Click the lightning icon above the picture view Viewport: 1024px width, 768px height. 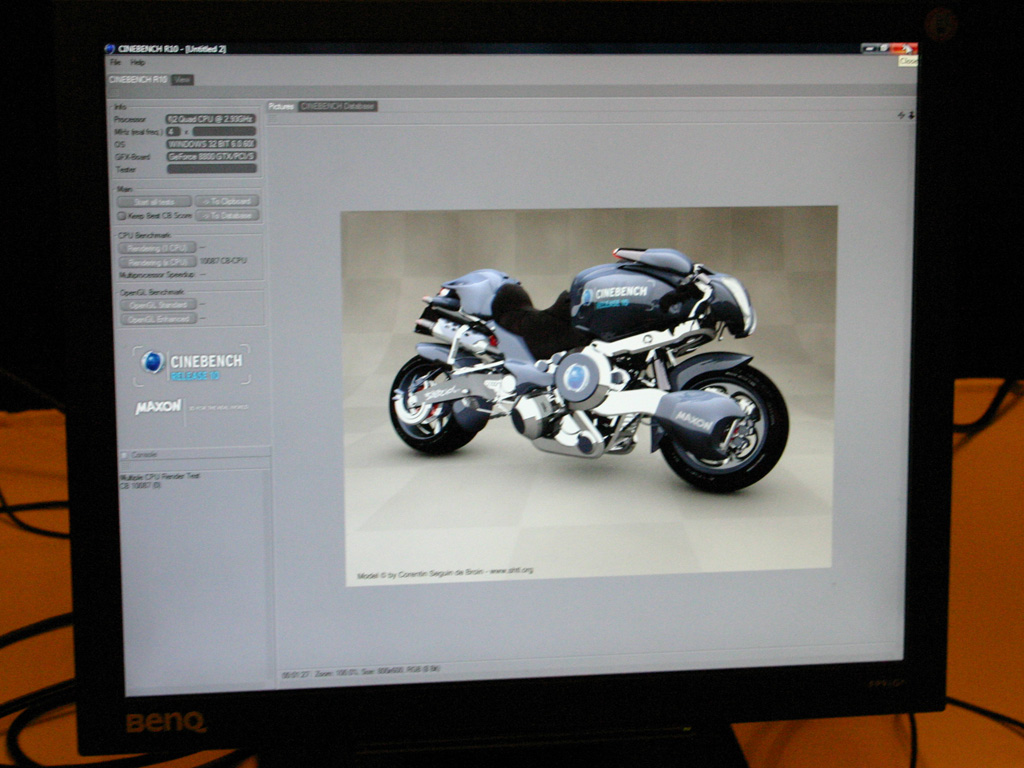[x=901, y=115]
